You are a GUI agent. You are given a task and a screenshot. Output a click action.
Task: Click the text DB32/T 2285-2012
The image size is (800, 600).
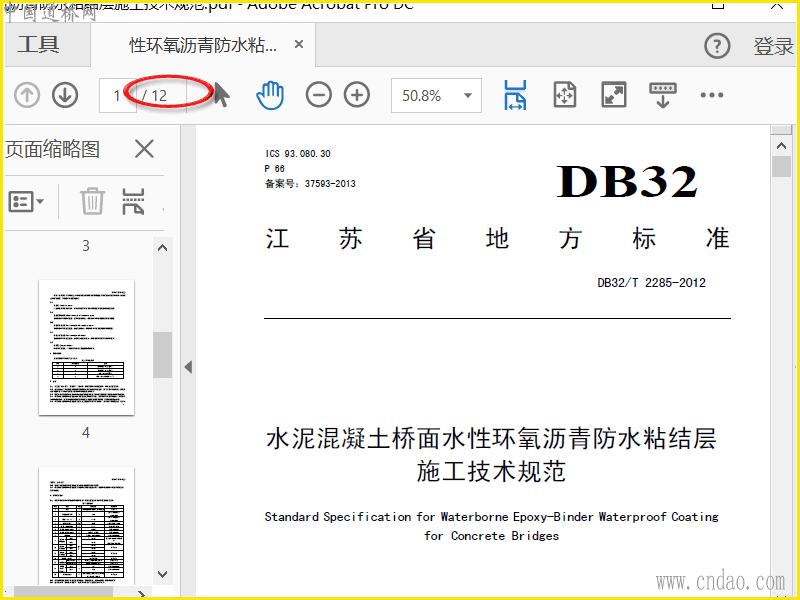pos(652,283)
